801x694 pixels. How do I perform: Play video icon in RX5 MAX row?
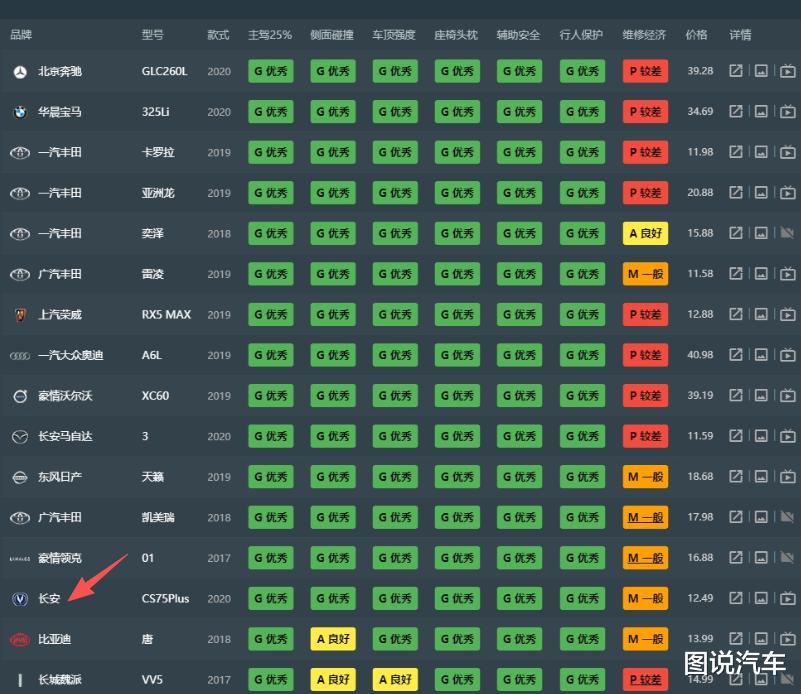pos(788,314)
